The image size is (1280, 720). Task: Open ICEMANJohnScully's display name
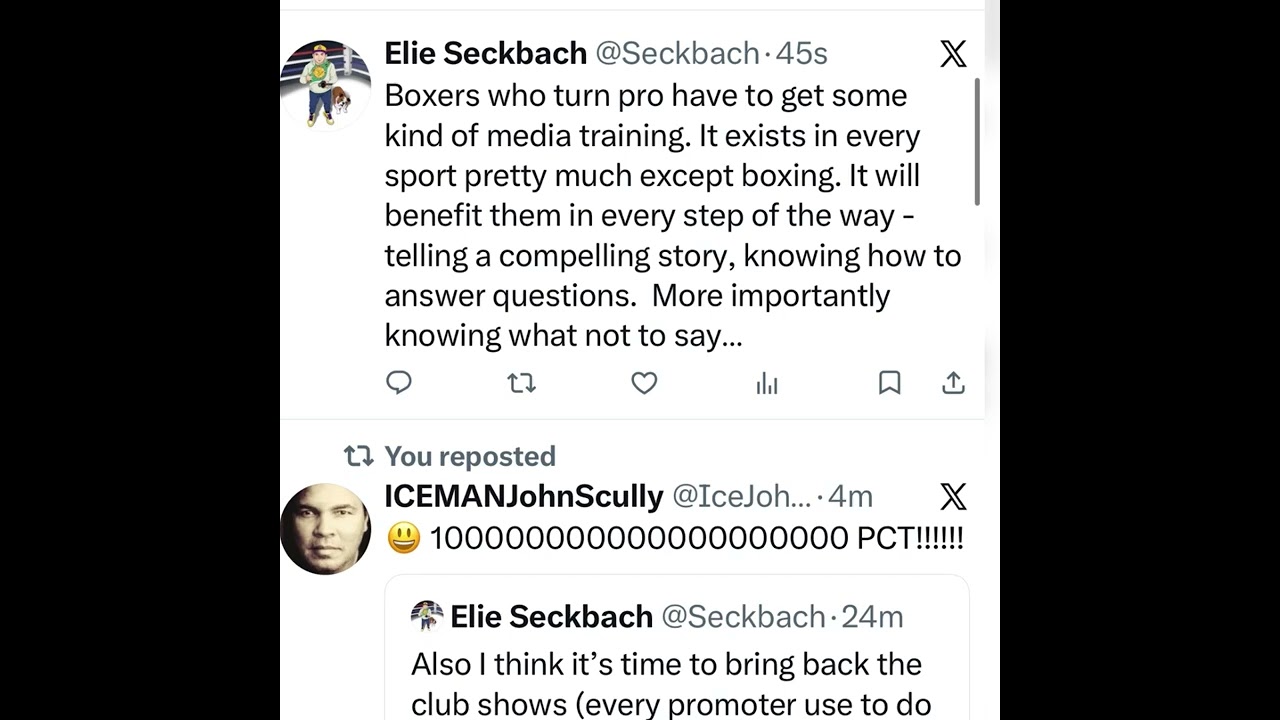point(523,497)
